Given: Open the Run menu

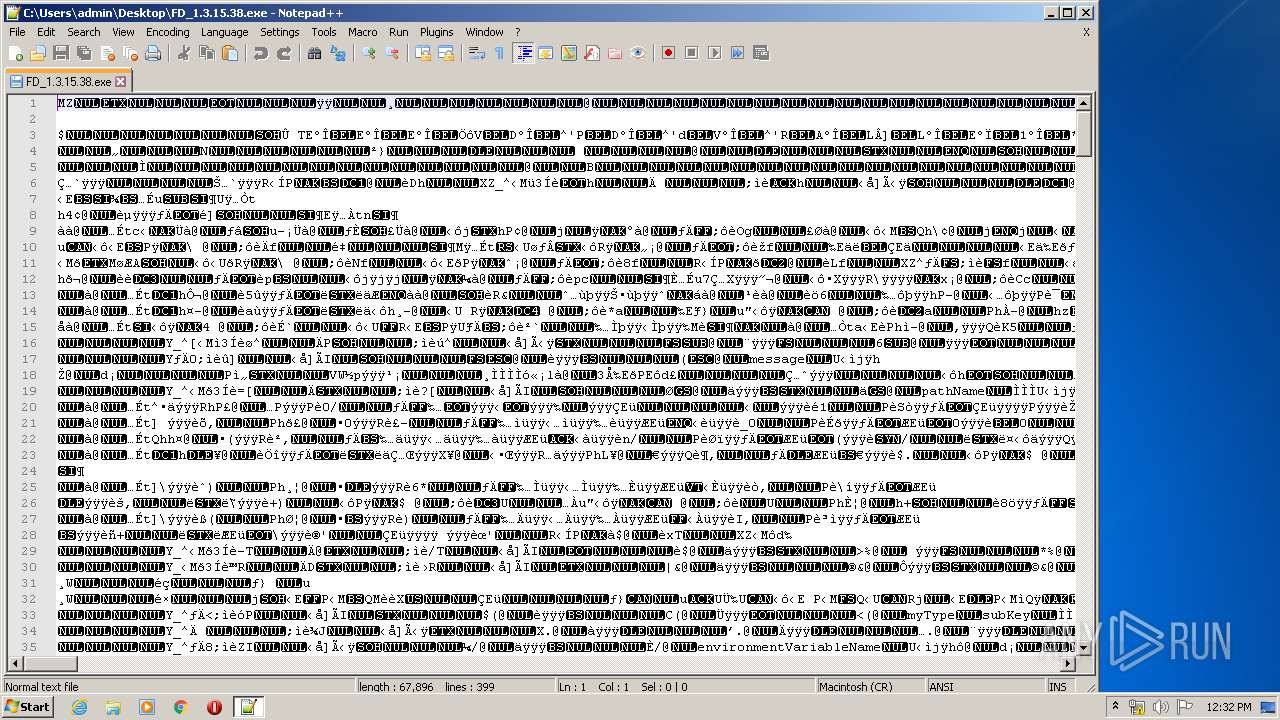Looking at the screenshot, I should tap(399, 32).
